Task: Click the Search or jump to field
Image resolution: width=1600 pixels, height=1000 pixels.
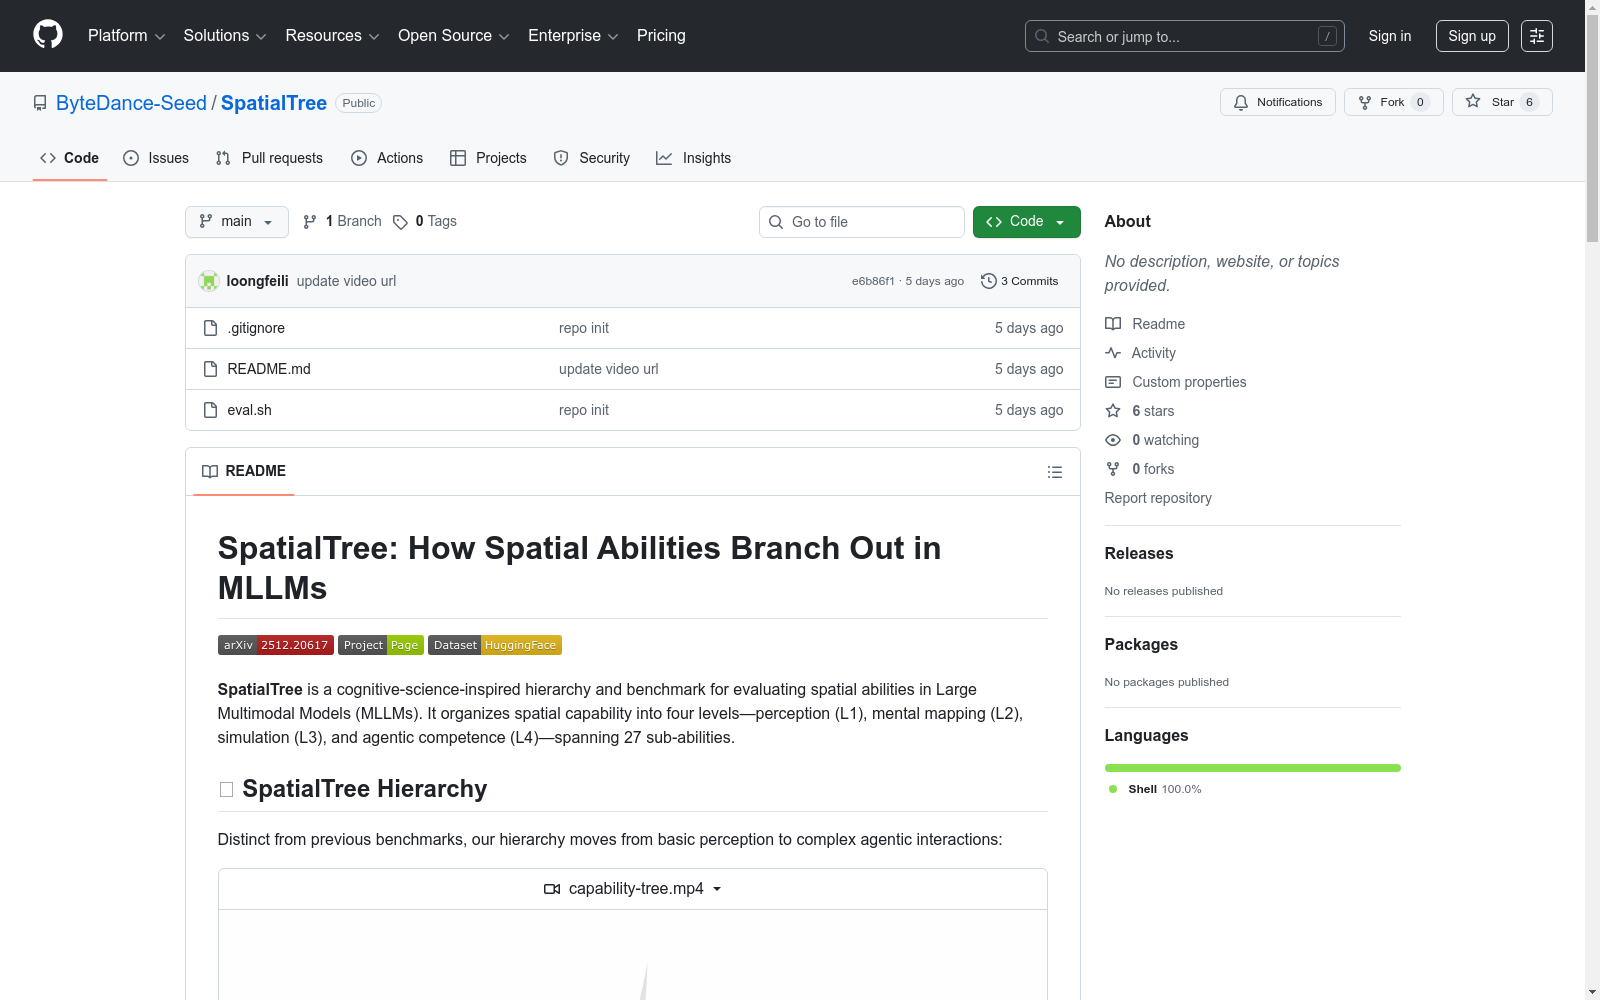Action: pos(1185,36)
